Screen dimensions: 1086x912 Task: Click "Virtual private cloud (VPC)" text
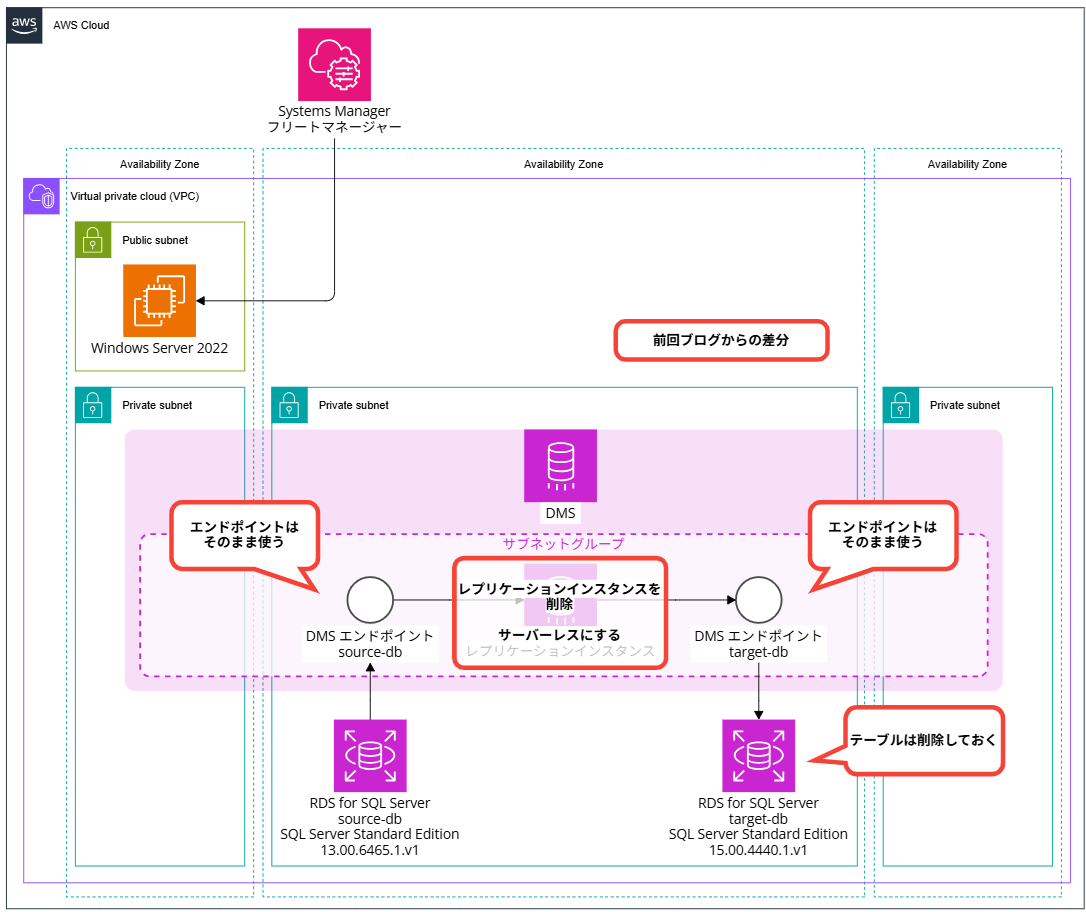(x=134, y=196)
